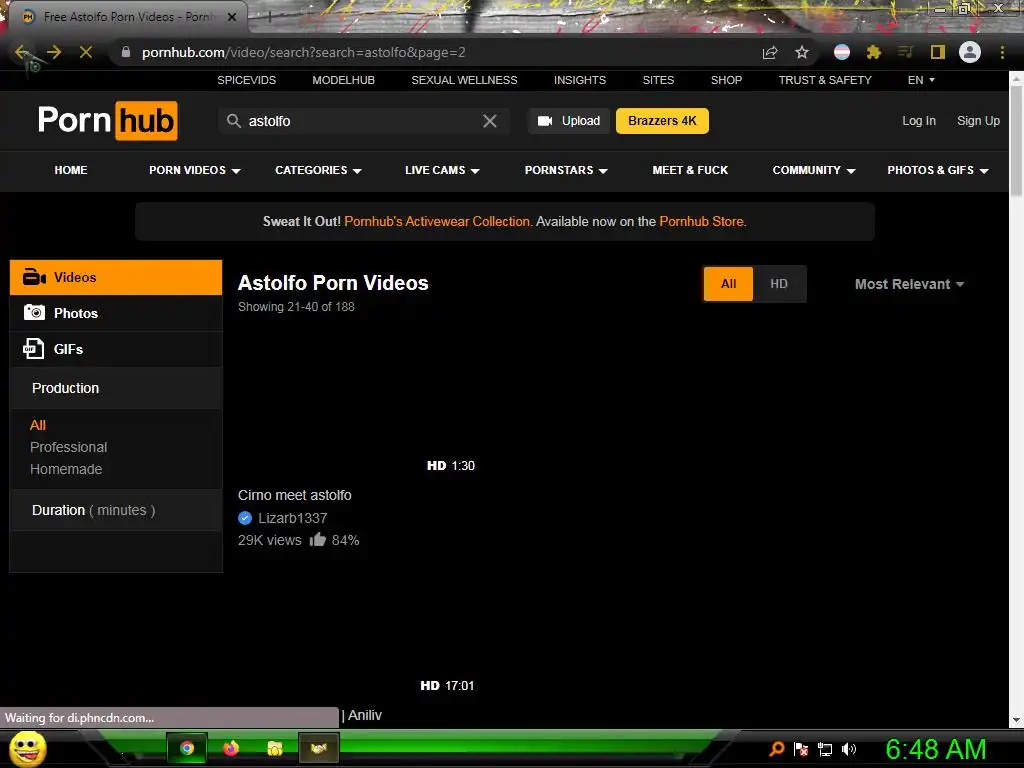Open the Activewear Collection link
This screenshot has width=1024, height=768.
coord(438,221)
